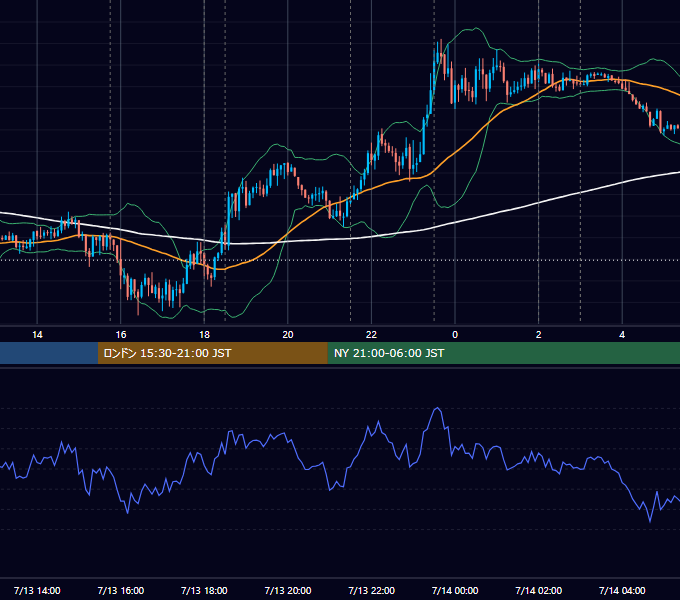Click the oscillator peak near 7/14 00:00

(438, 409)
